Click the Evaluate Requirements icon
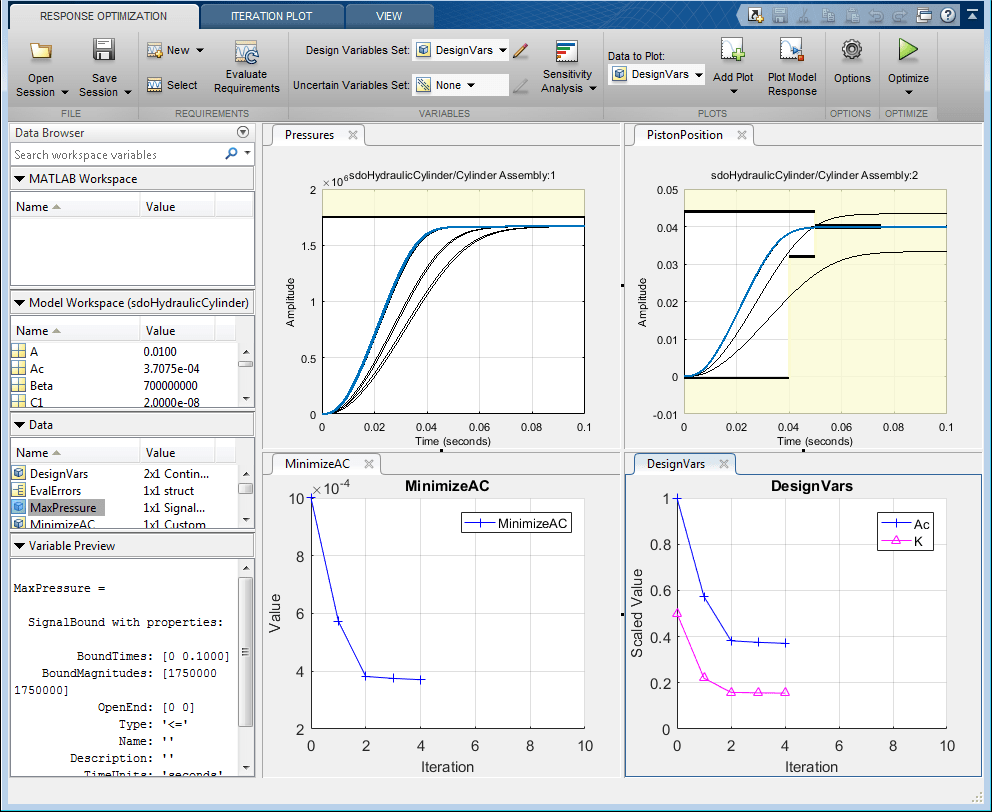The height and width of the screenshot is (812, 992). (246, 54)
